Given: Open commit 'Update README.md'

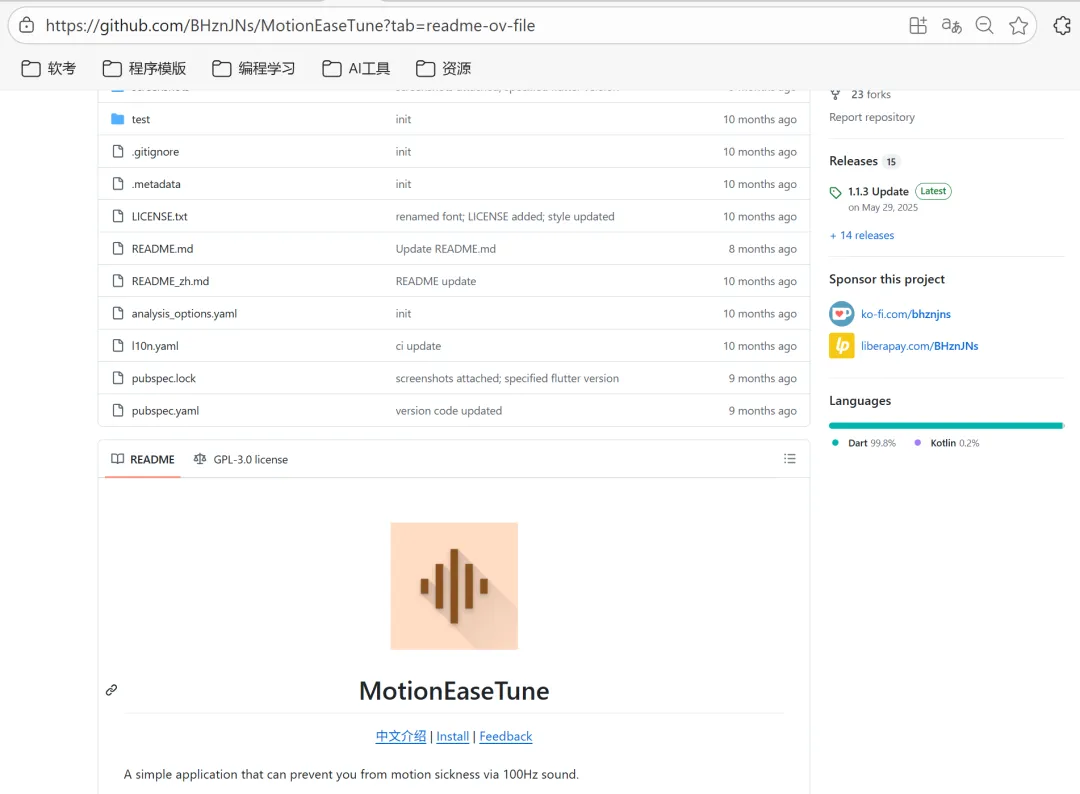Looking at the screenshot, I should [446, 249].
